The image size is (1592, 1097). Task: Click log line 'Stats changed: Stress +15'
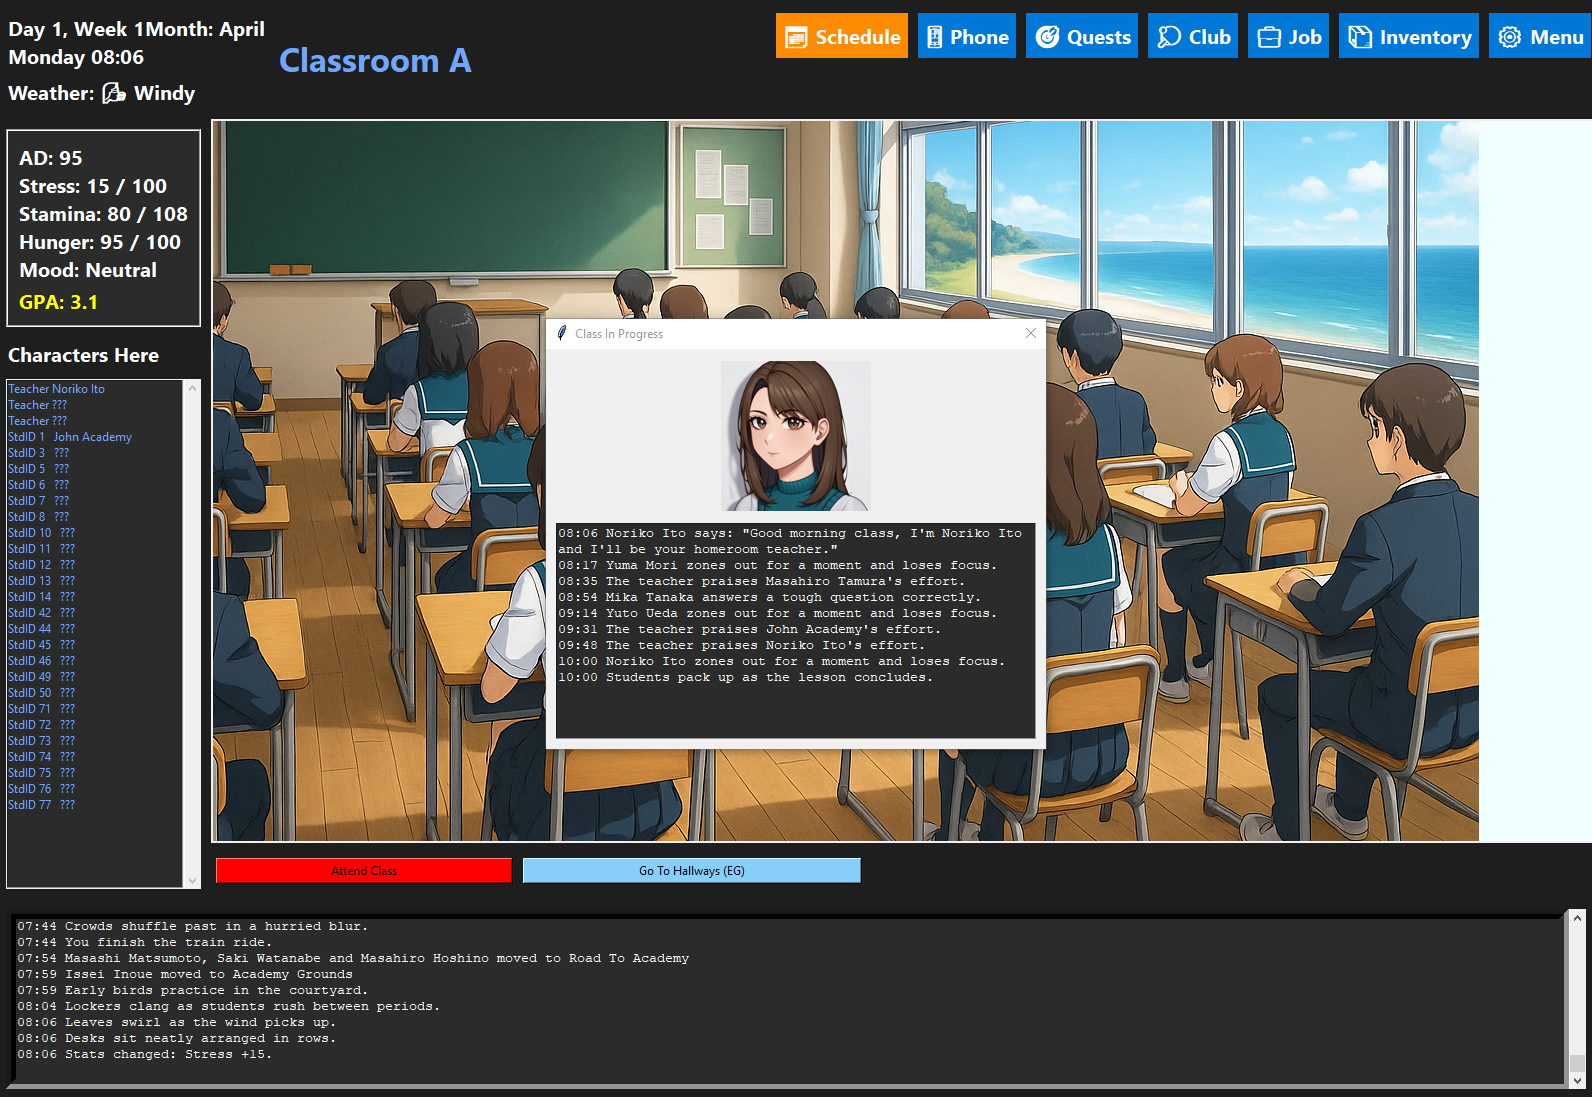pyautogui.click(x=144, y=1054)
